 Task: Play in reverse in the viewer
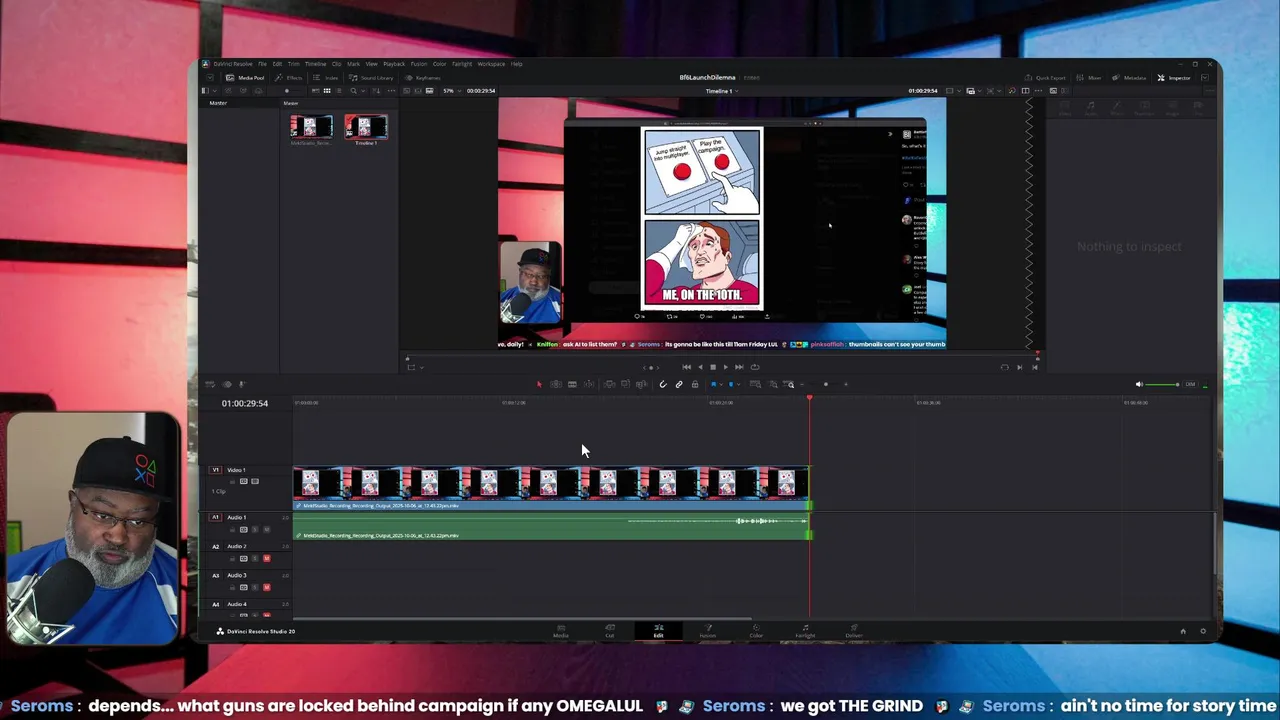[x=699, y=367]
